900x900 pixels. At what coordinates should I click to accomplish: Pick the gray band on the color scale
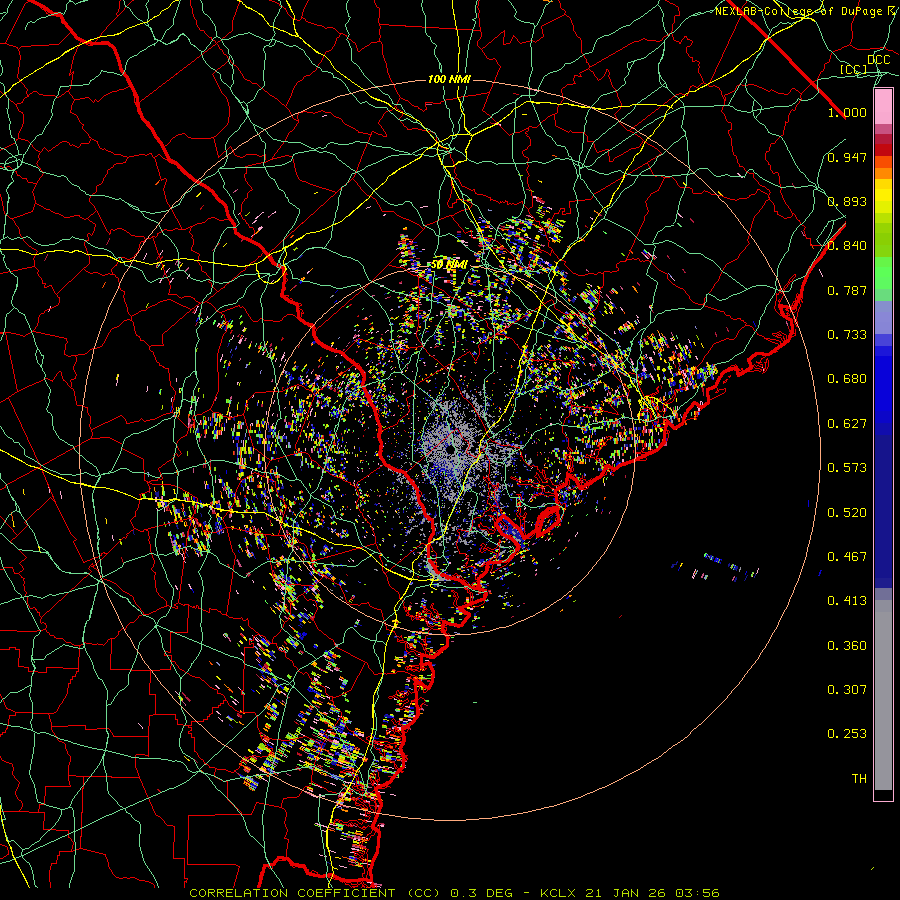(x=883, y=695)
